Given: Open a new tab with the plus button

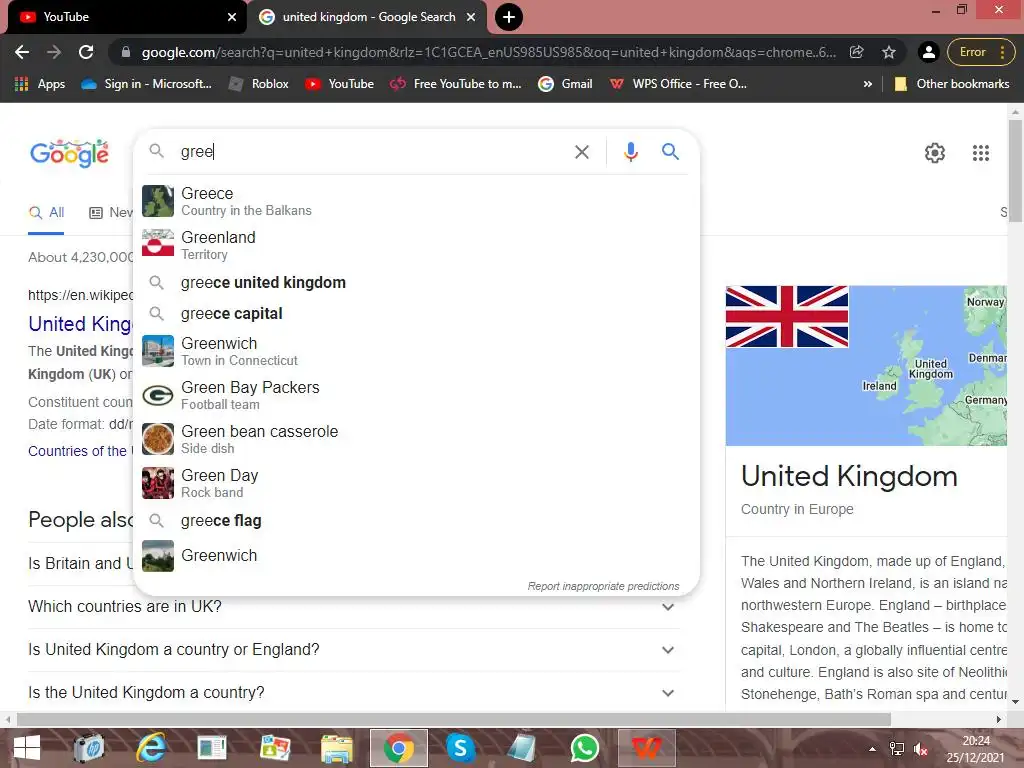Looking at the screenshot, I should (509, 17).
